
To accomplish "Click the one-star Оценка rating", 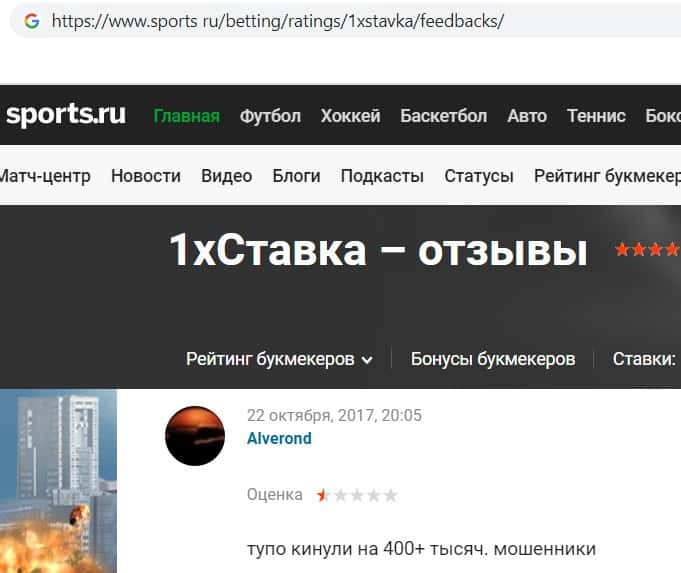I will pyautogui.click(x=357, y=495).
